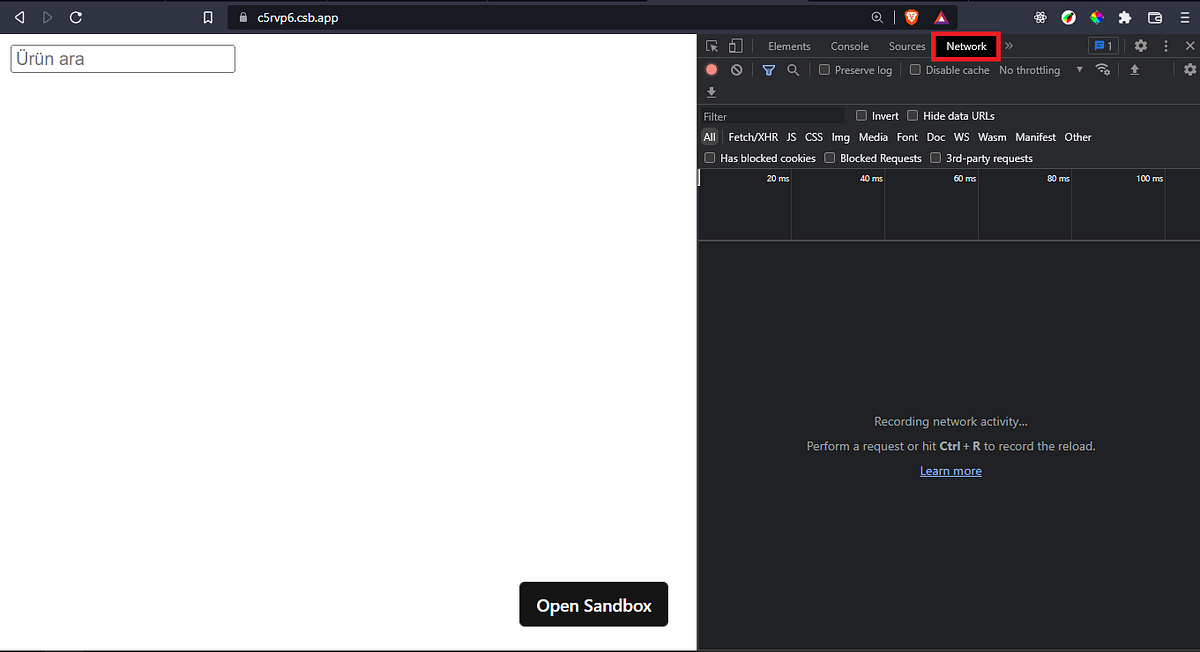Filter requests by Doc type
Image resolution: width=1200 pixels, height=652 pixels.
936,137
